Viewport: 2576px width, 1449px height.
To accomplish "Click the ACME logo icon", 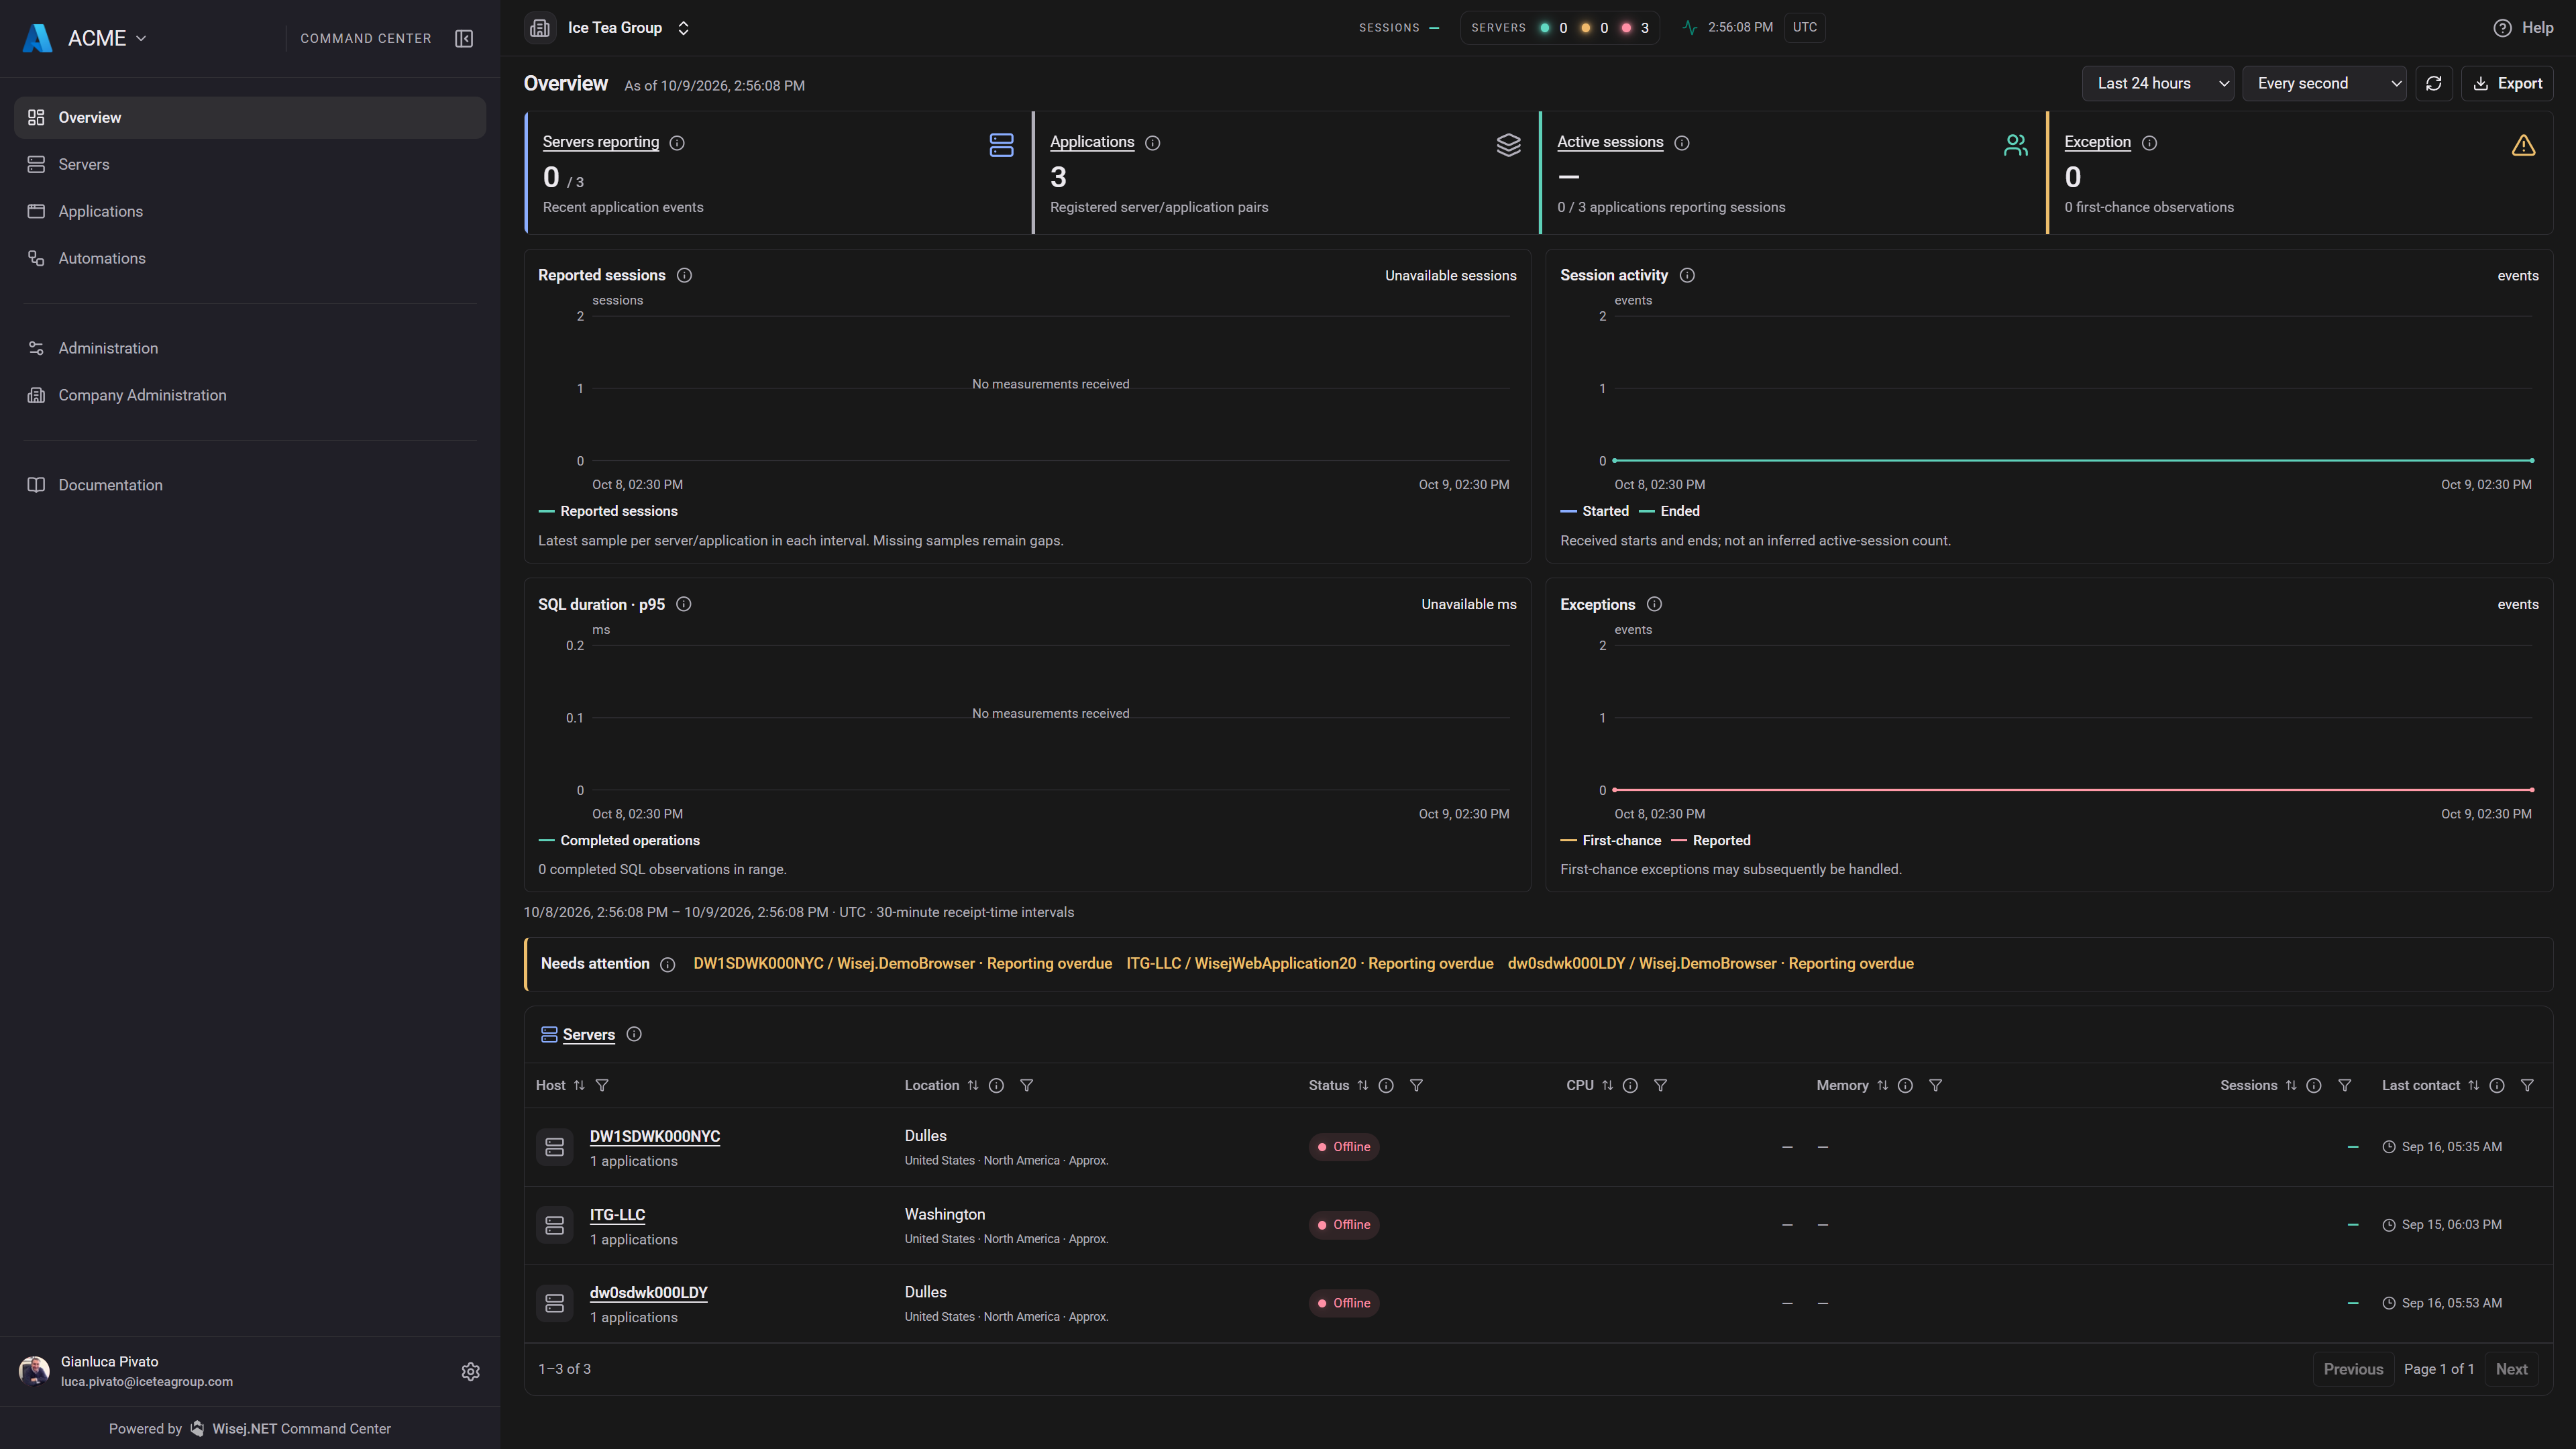I will point(37,38).
